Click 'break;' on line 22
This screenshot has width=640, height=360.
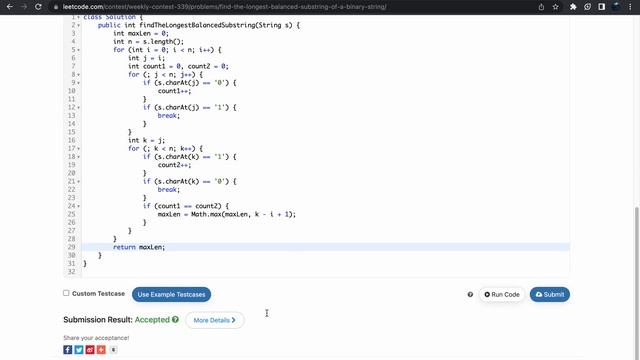[169, 189]
